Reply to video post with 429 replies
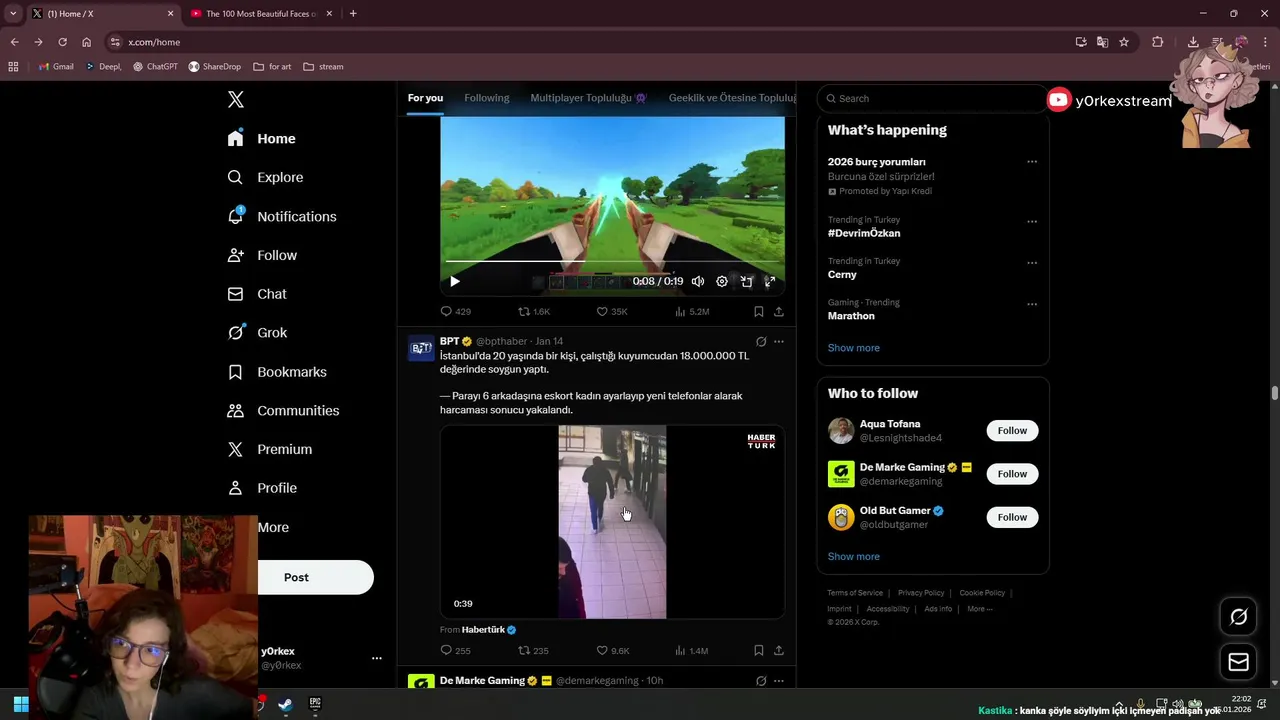Viewport: 1280px width, 720px height. point(456,312)
